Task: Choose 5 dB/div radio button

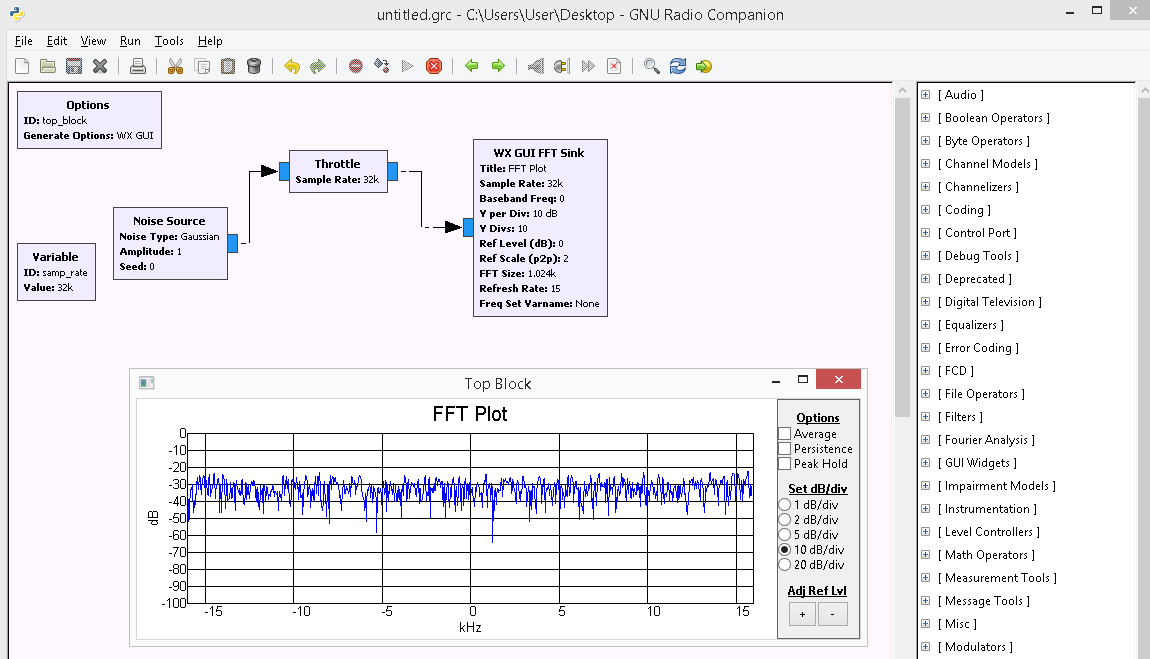Action: (x=785, y=534)
